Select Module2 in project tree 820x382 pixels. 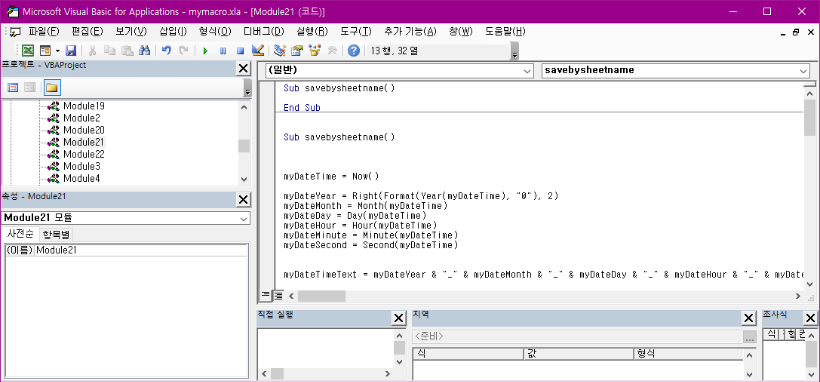[x=82, y=118]
